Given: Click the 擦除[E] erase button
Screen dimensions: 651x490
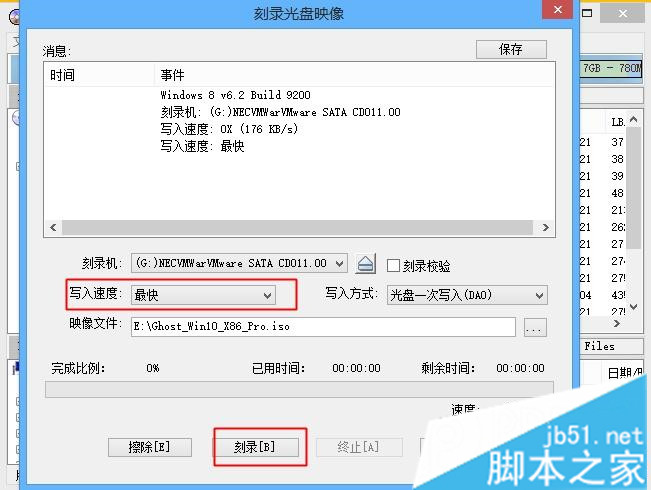Looking at the screenshot, I should [149, 447].
